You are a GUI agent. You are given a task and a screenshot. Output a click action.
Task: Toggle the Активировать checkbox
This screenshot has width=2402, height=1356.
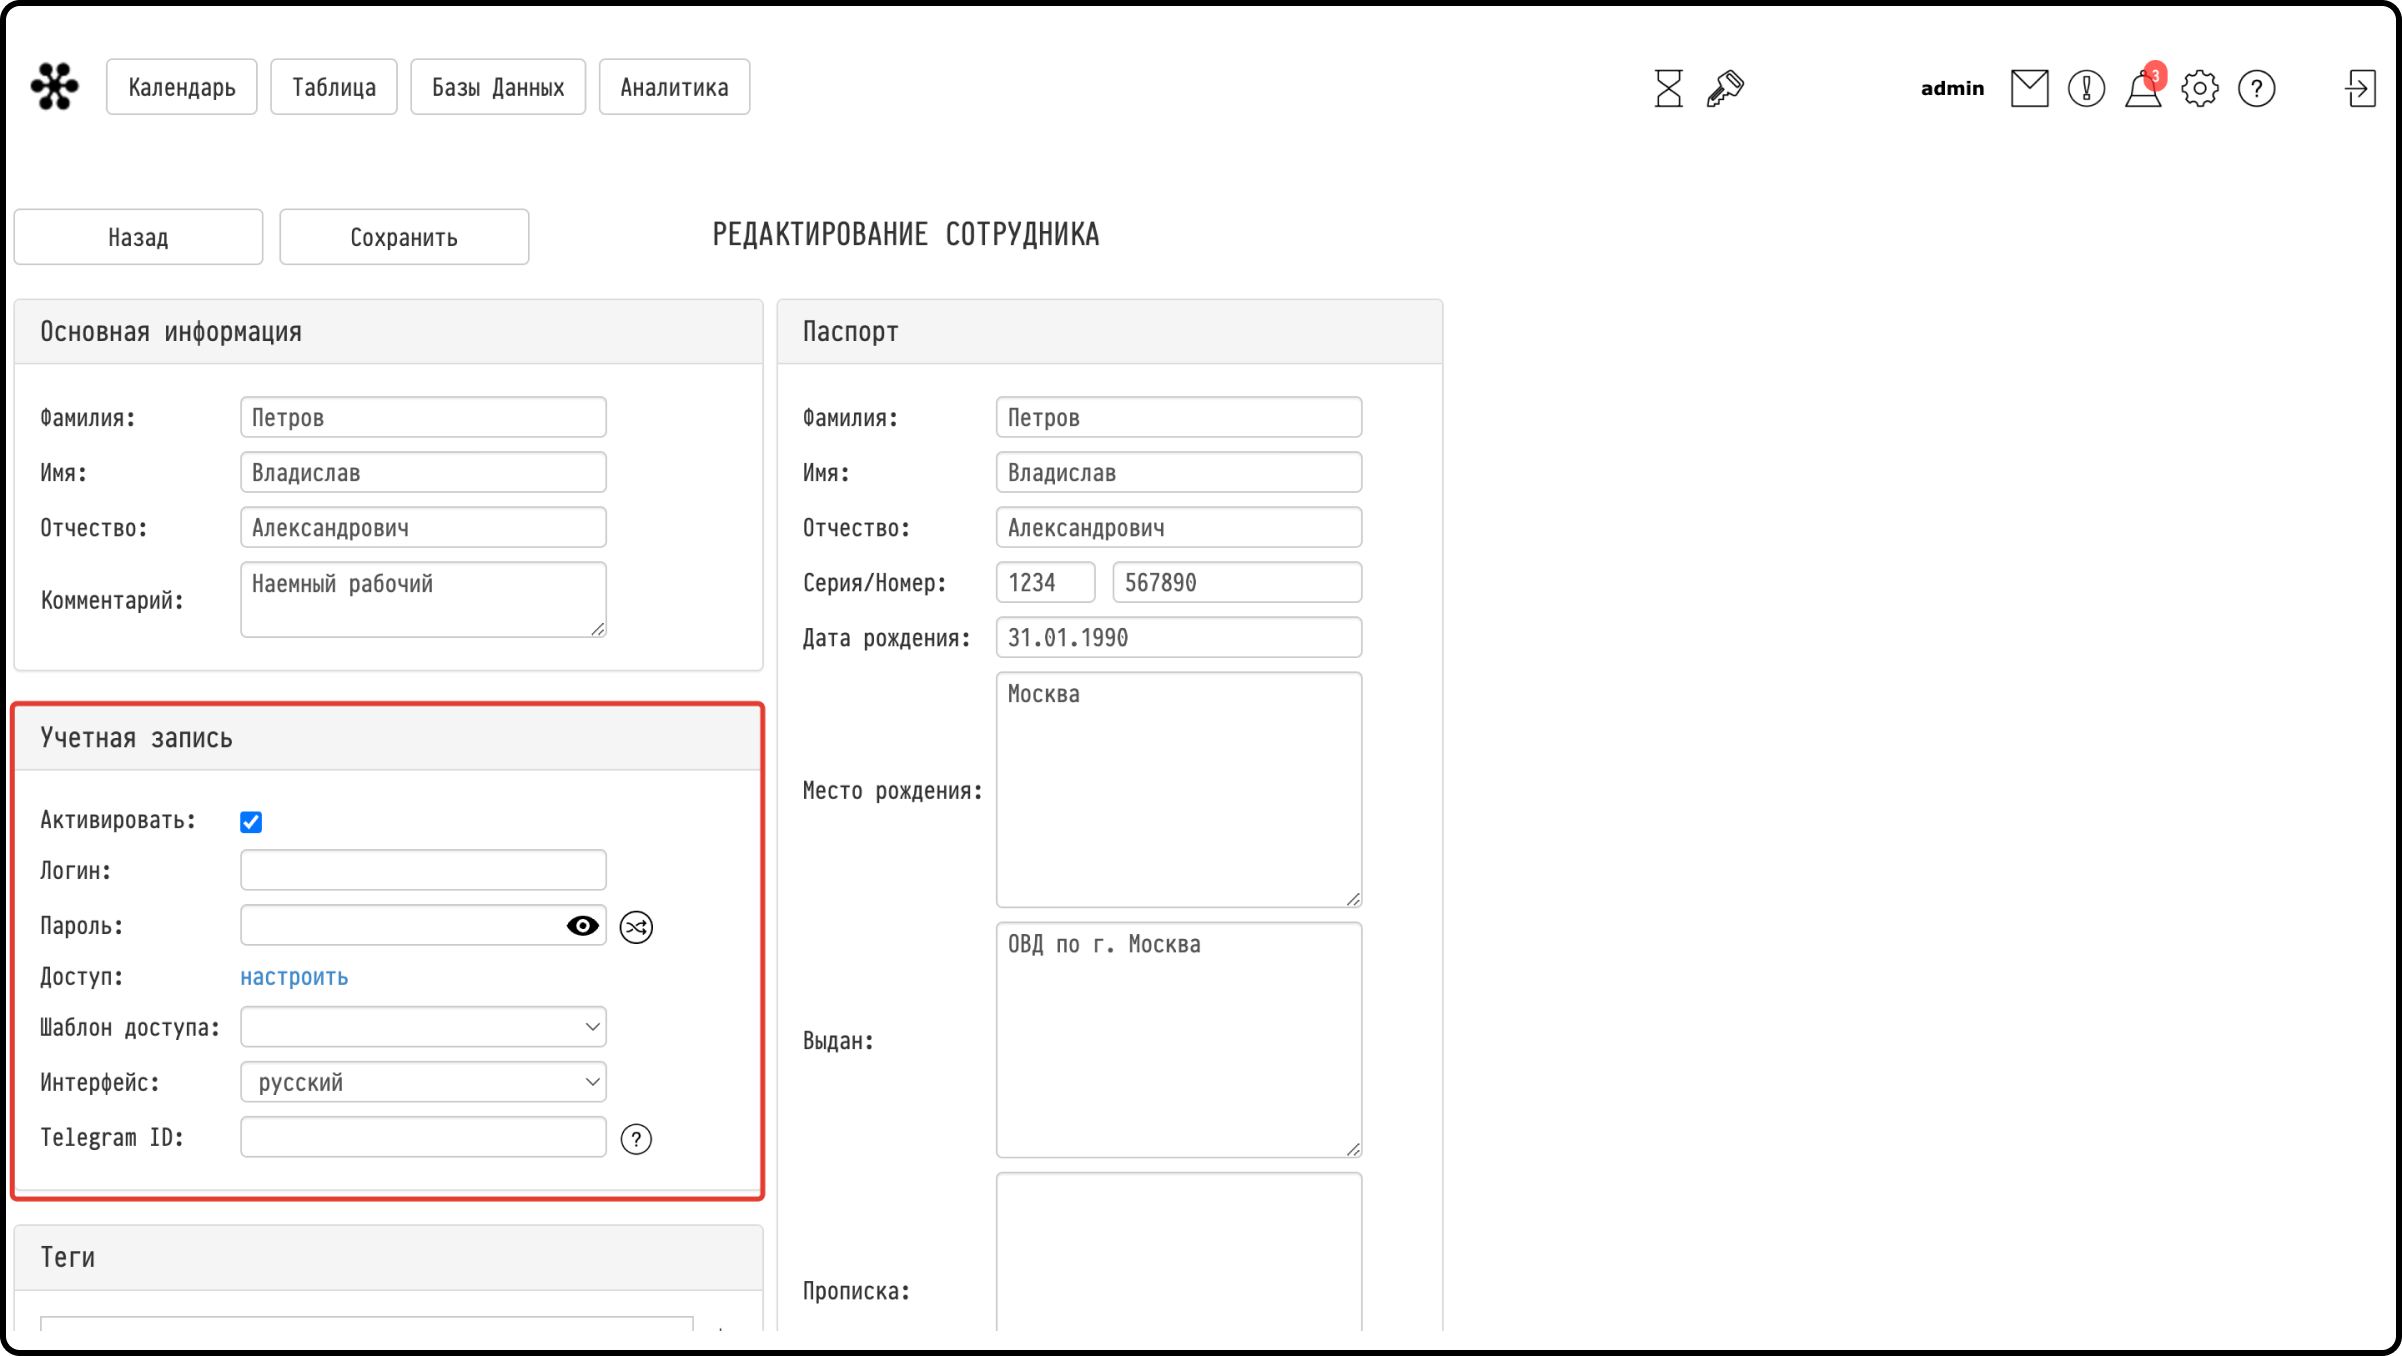pyautogui.click(x=251, y=822)
